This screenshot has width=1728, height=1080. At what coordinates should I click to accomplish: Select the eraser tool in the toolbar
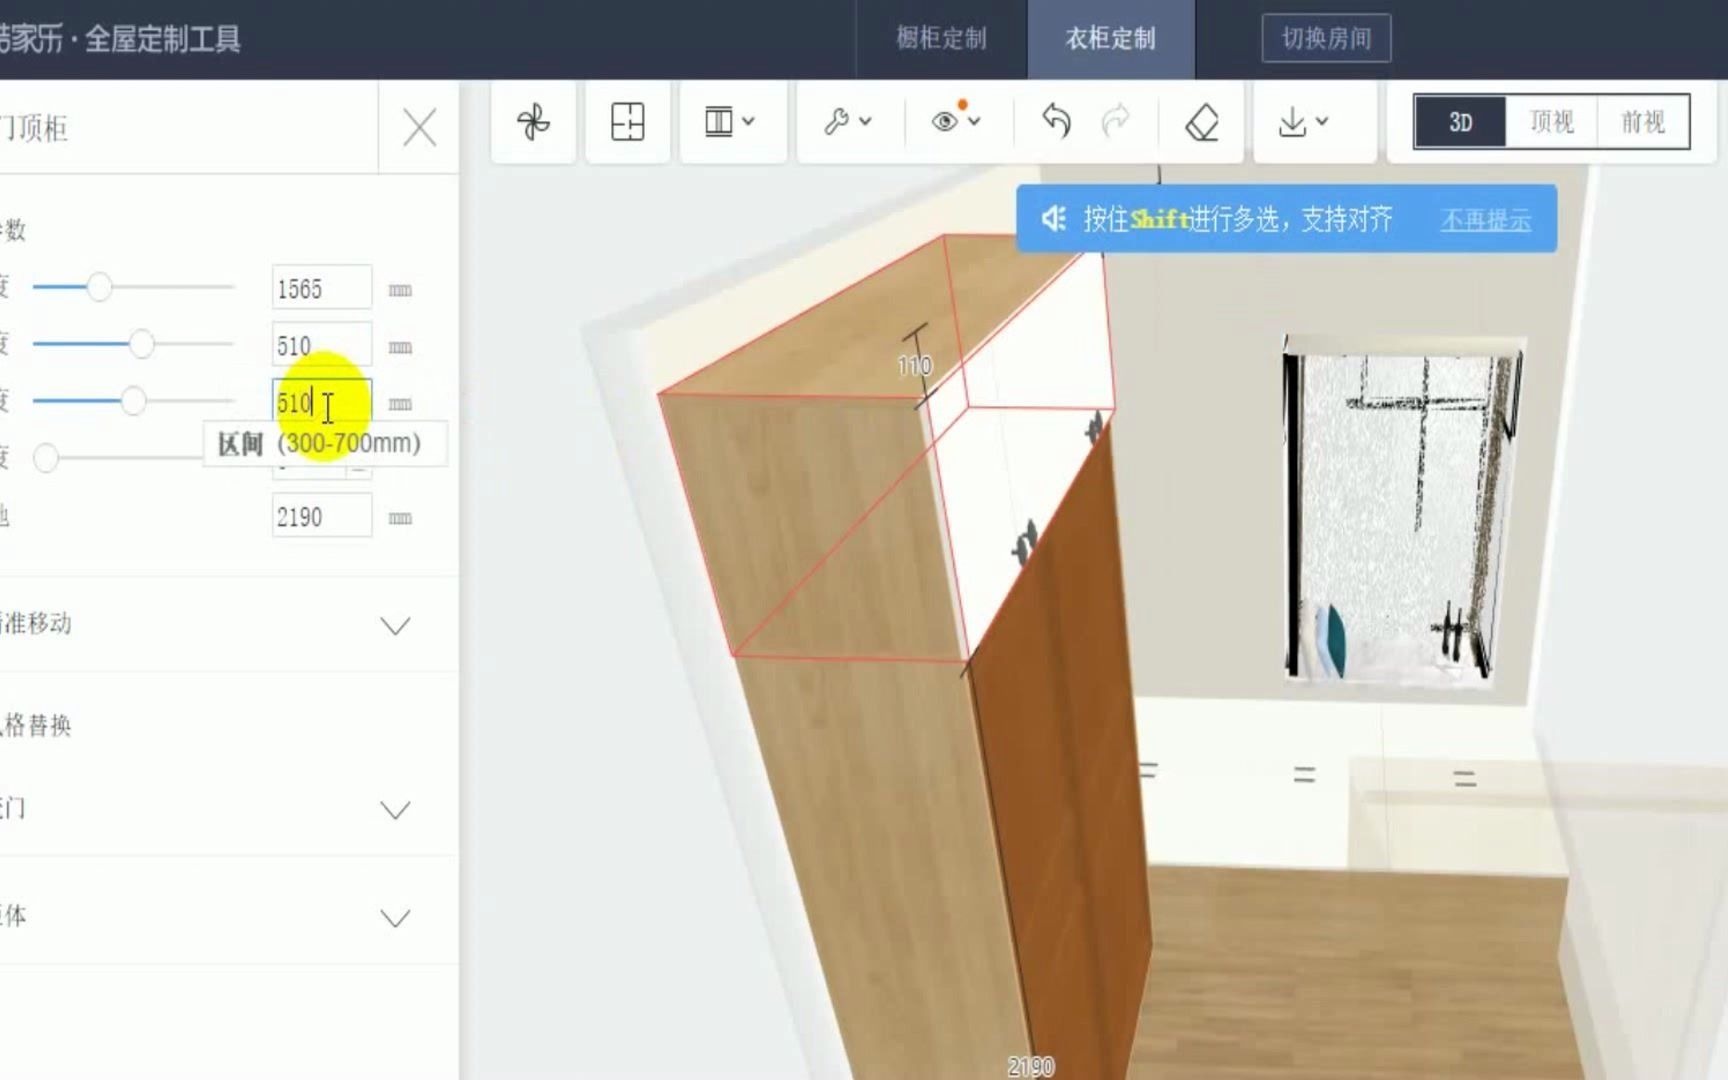(1202, 121)
